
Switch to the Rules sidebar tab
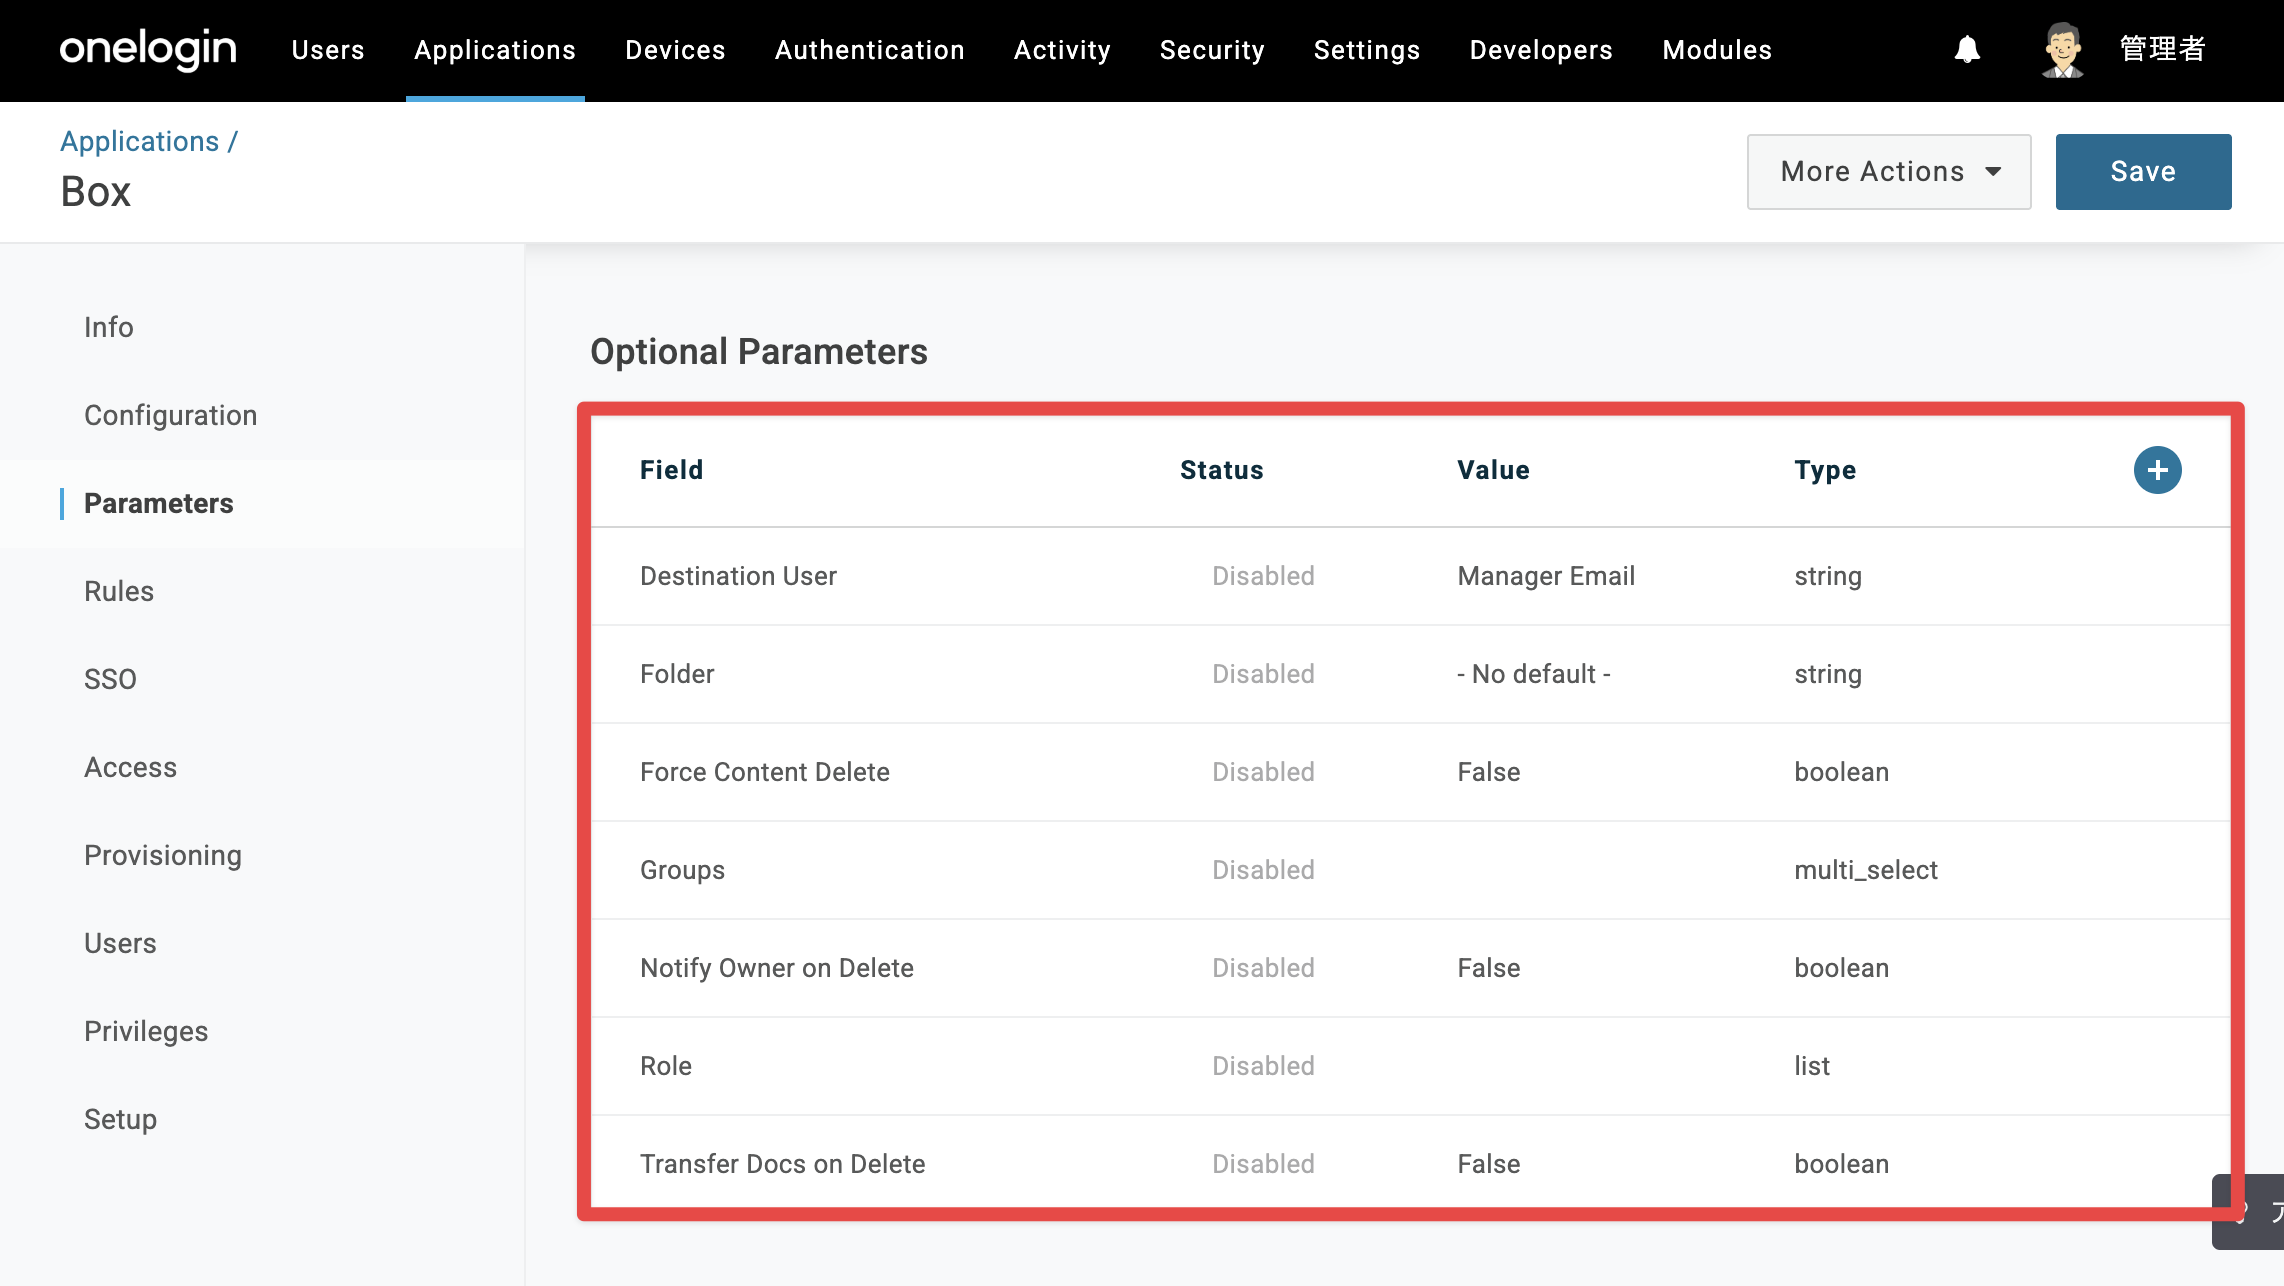(x=119, y=591)
